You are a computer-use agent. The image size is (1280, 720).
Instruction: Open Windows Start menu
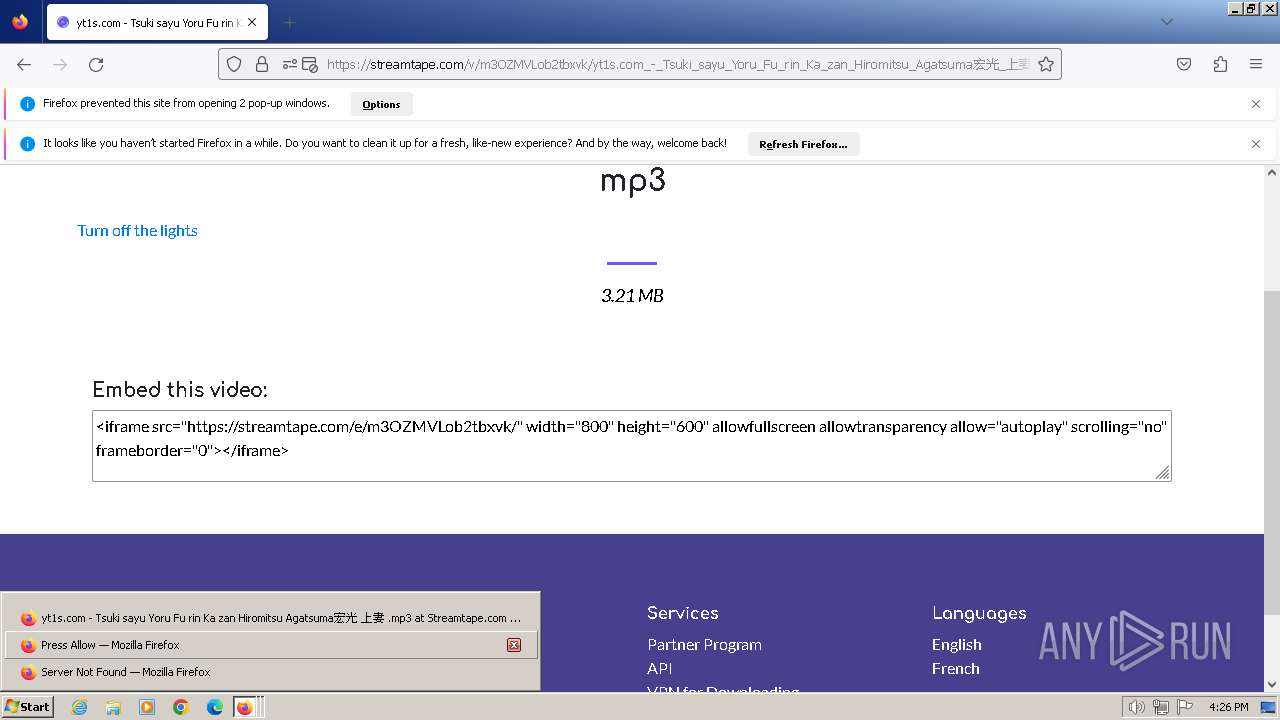coord(27,707)
